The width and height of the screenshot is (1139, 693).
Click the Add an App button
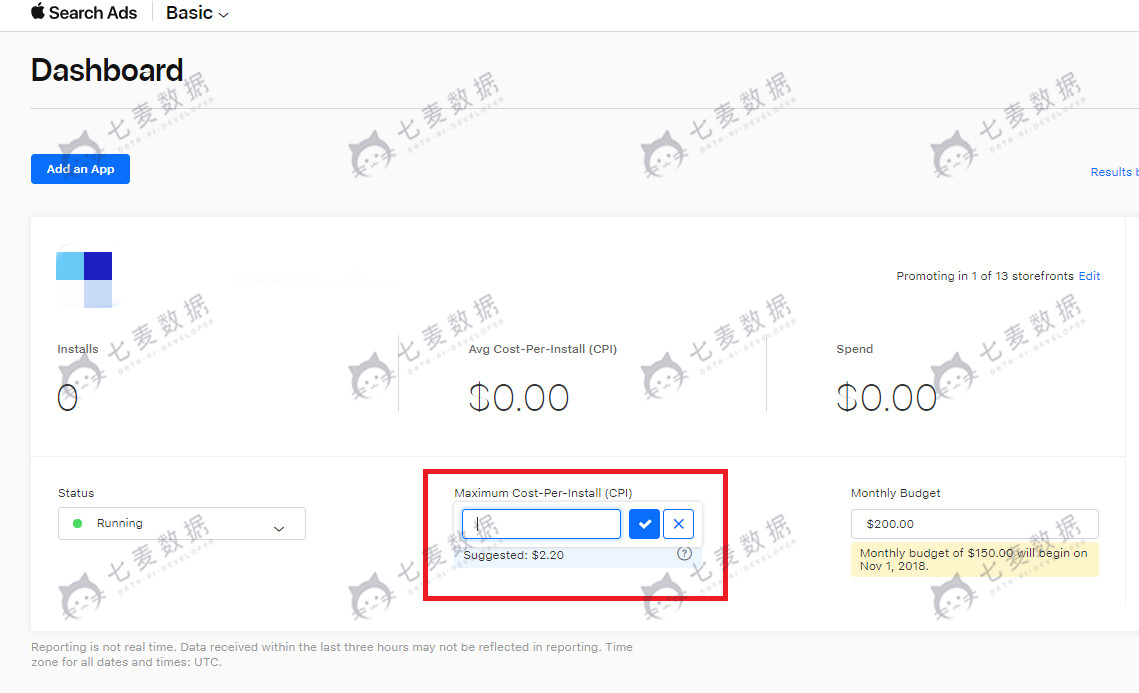pos(80,169)
